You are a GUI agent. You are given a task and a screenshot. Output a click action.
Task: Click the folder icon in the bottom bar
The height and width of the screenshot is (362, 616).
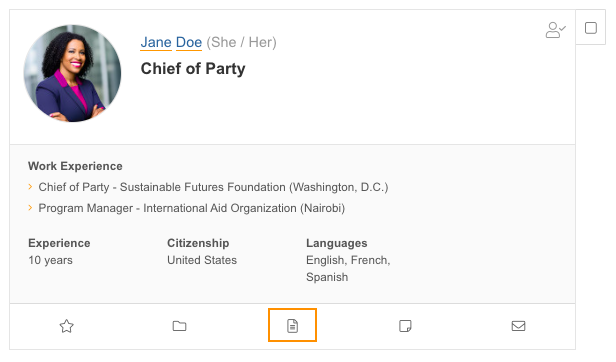click(x=180, y=326)
